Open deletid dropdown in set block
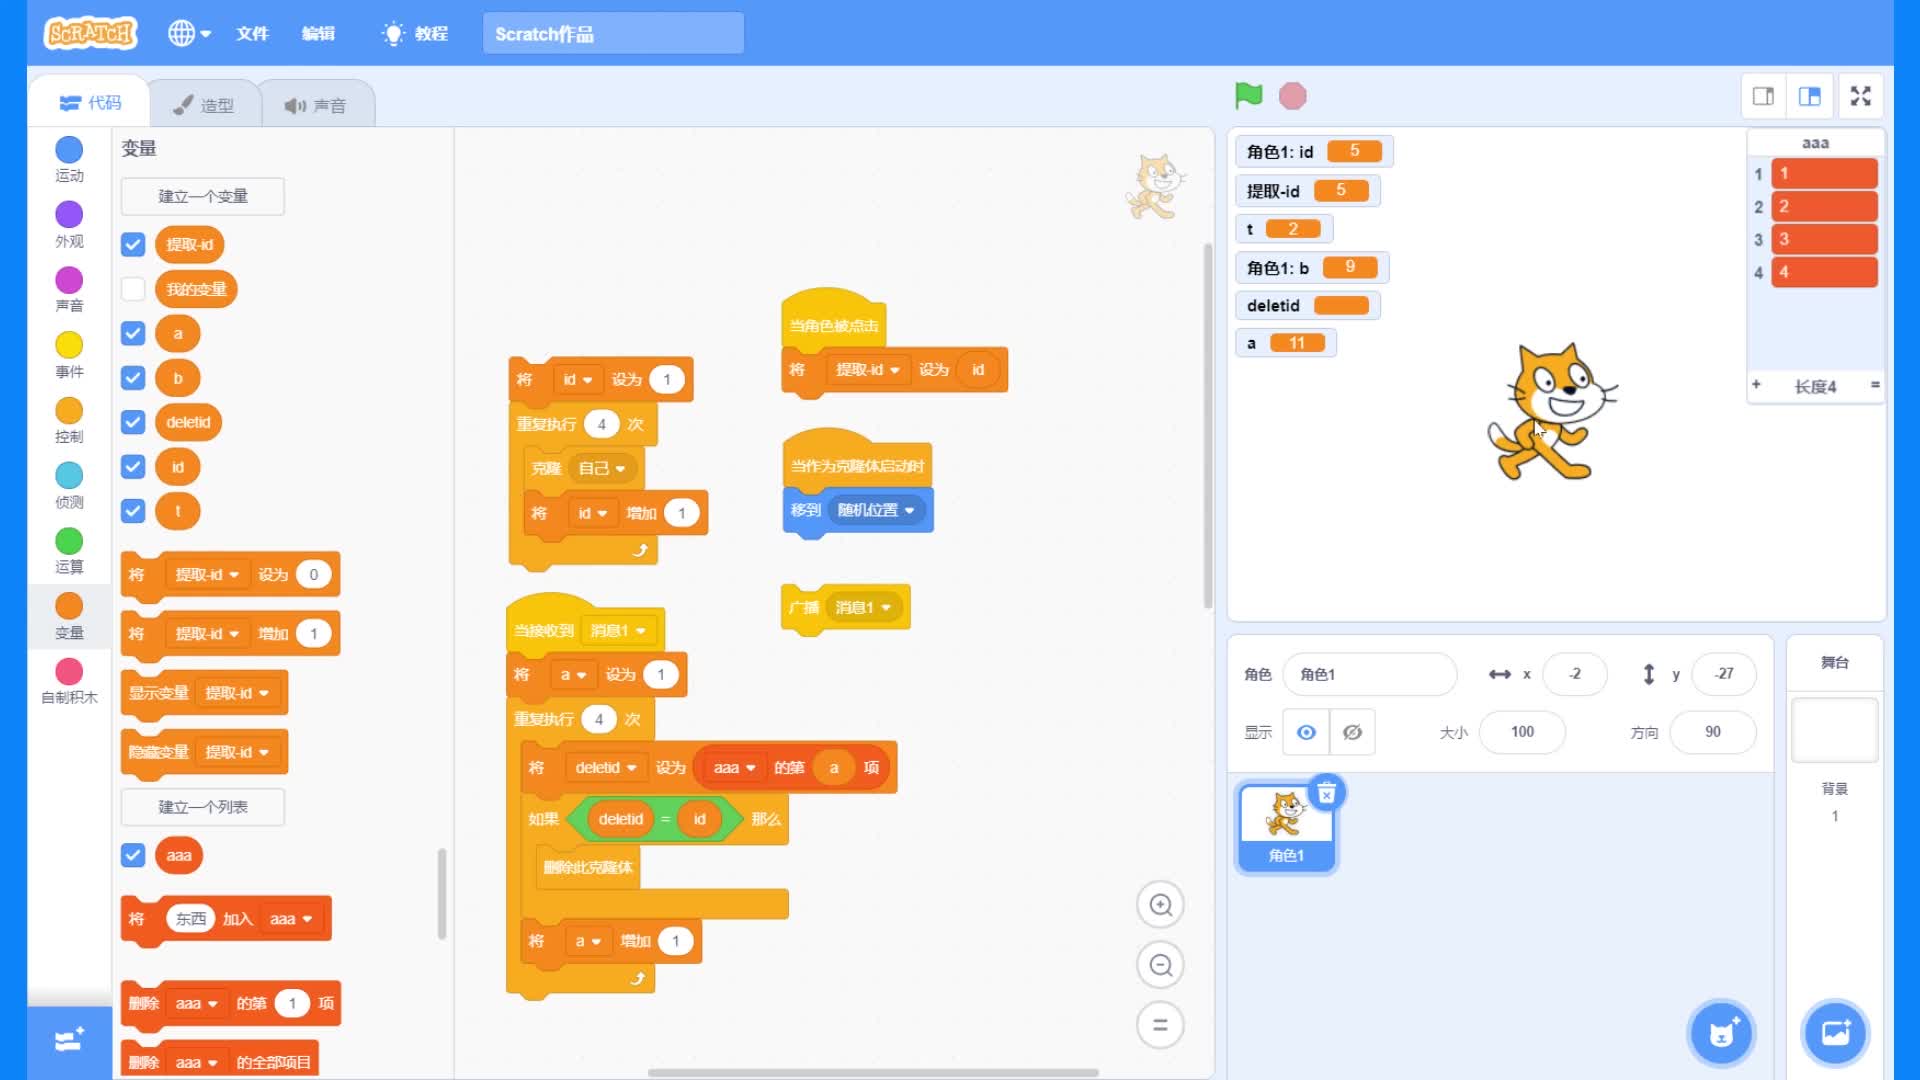1920x1080 pixels. pos(606,767)
